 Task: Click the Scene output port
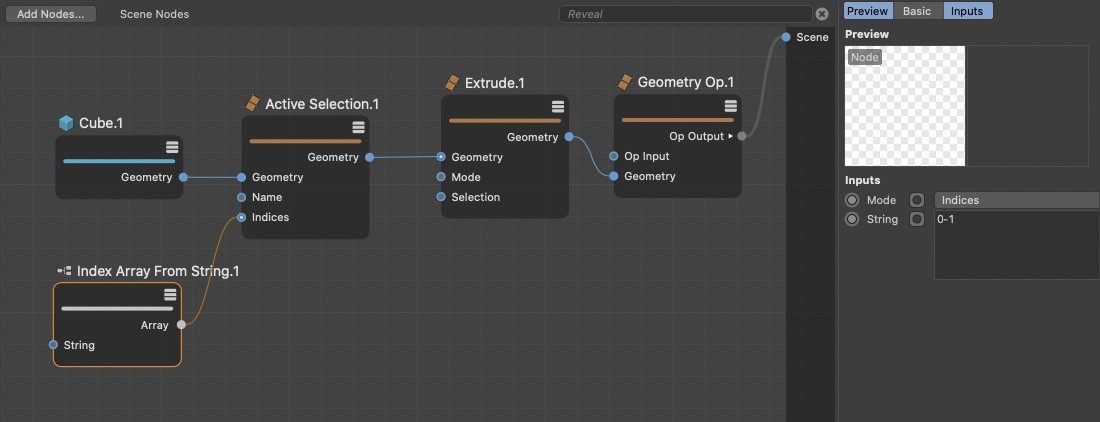coord(786,36)
